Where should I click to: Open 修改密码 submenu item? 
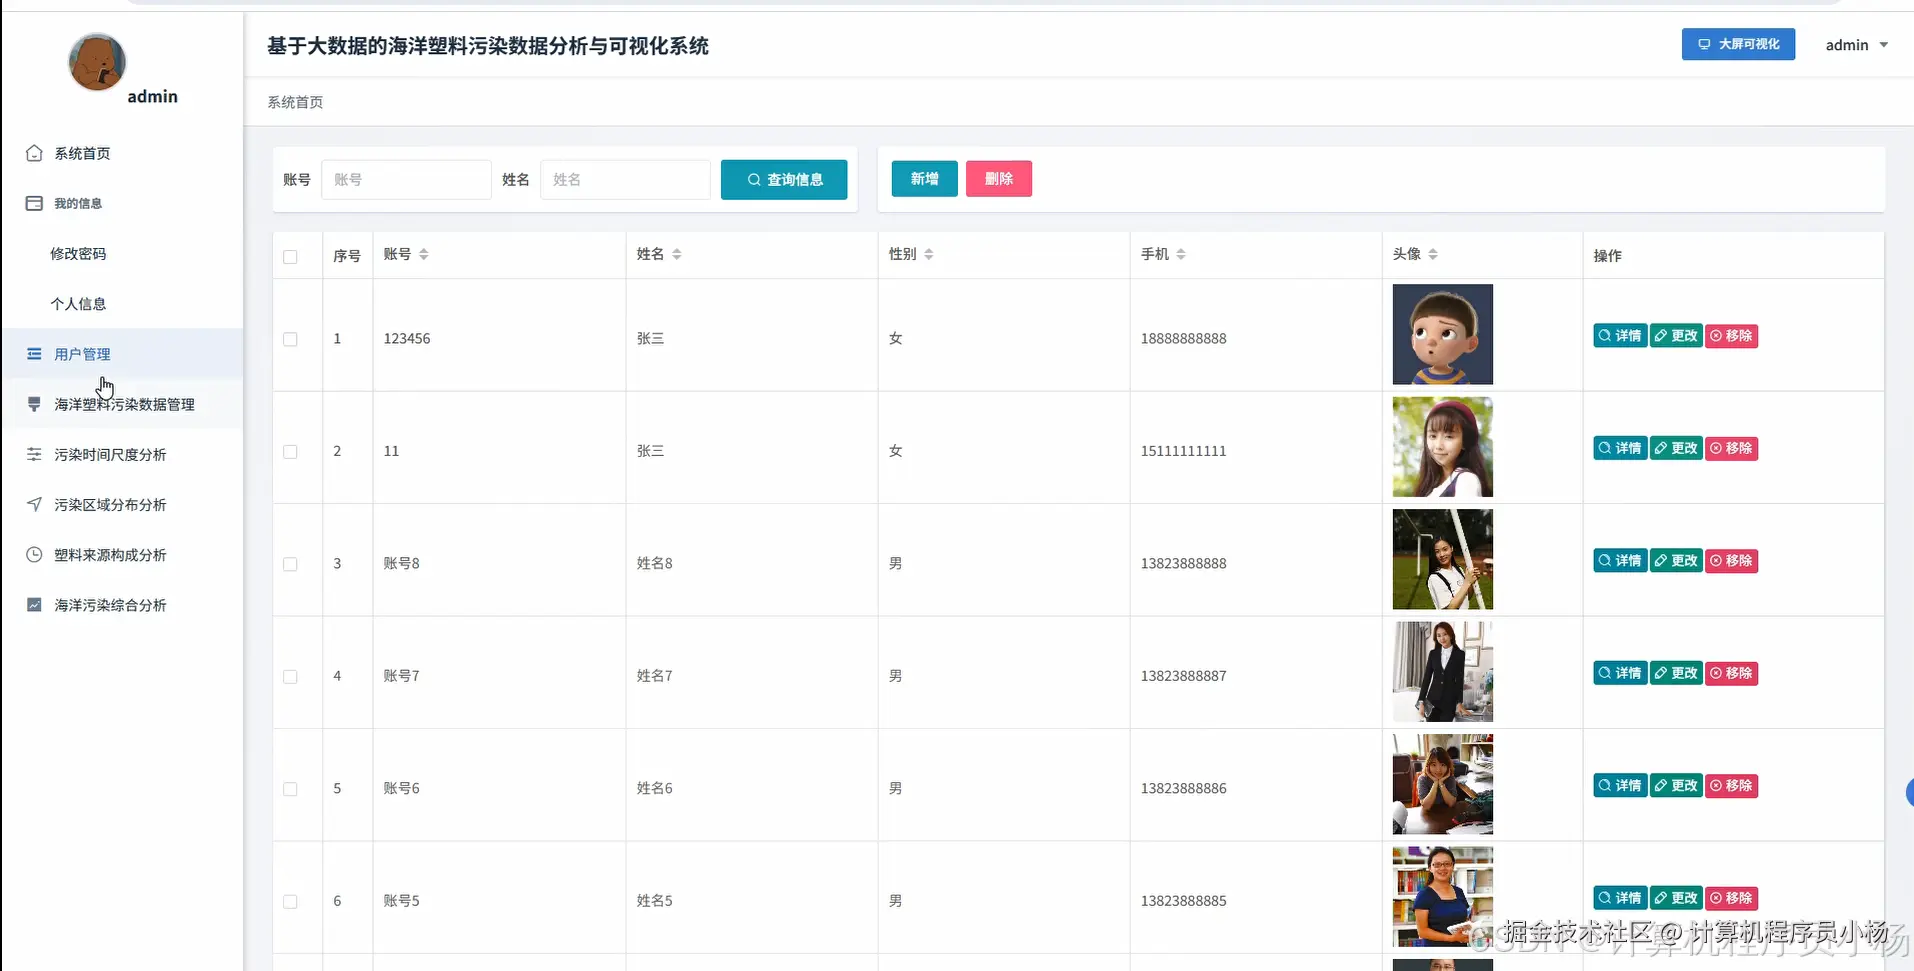pos(122,254)
